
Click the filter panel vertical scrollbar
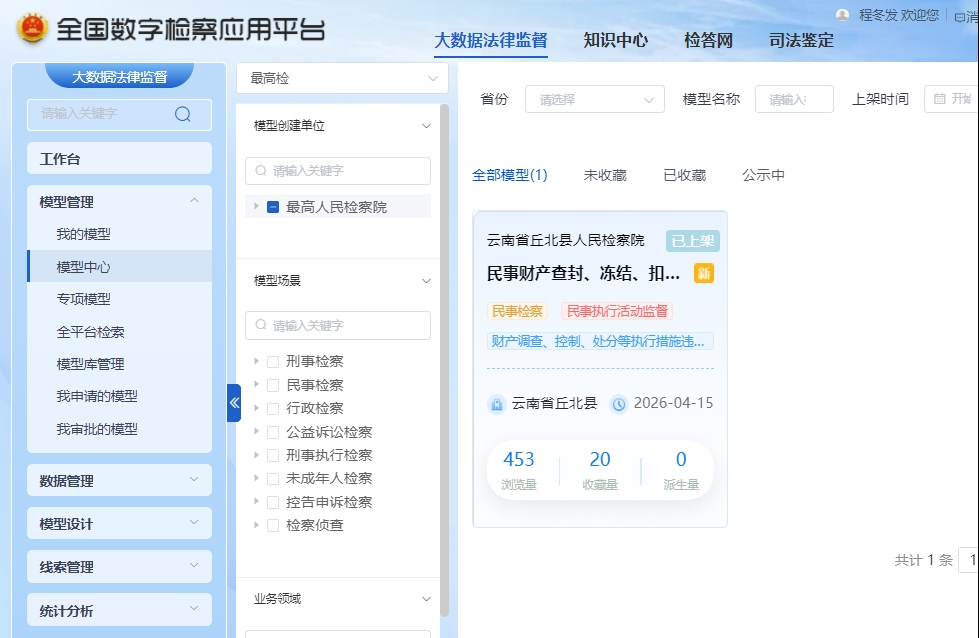click(x=445, y=360)
